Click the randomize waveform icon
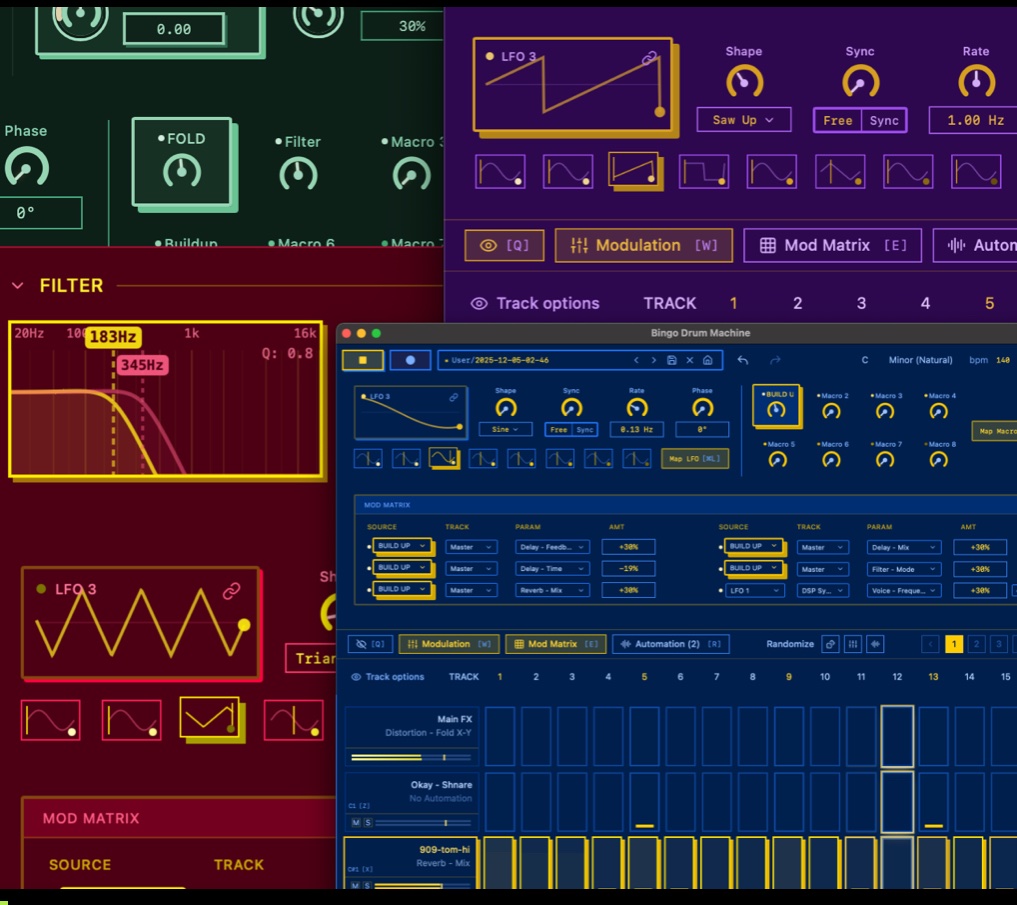 click(x=876, y=644)
